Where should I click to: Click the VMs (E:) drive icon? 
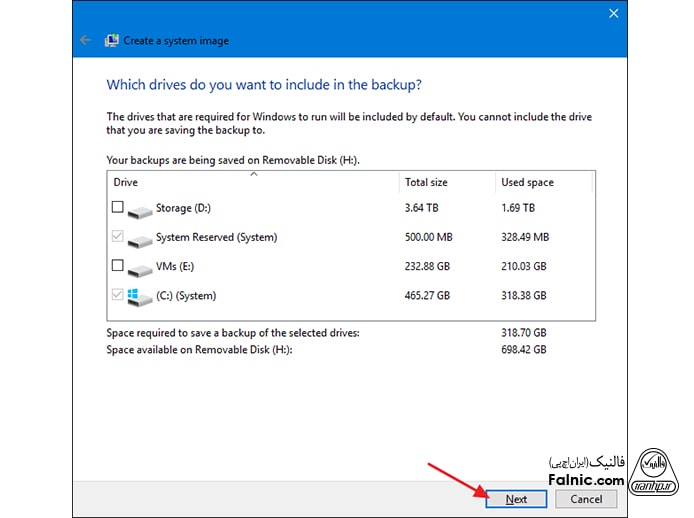(141, 267)
